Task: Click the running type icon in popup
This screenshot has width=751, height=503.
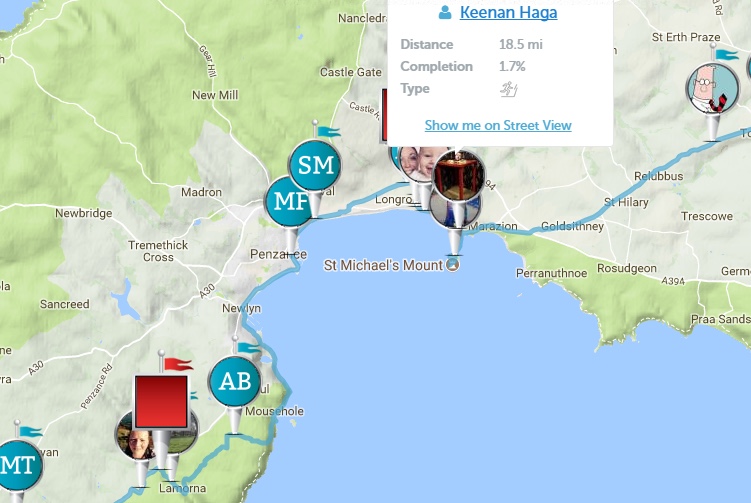Action: coord(509,89)
